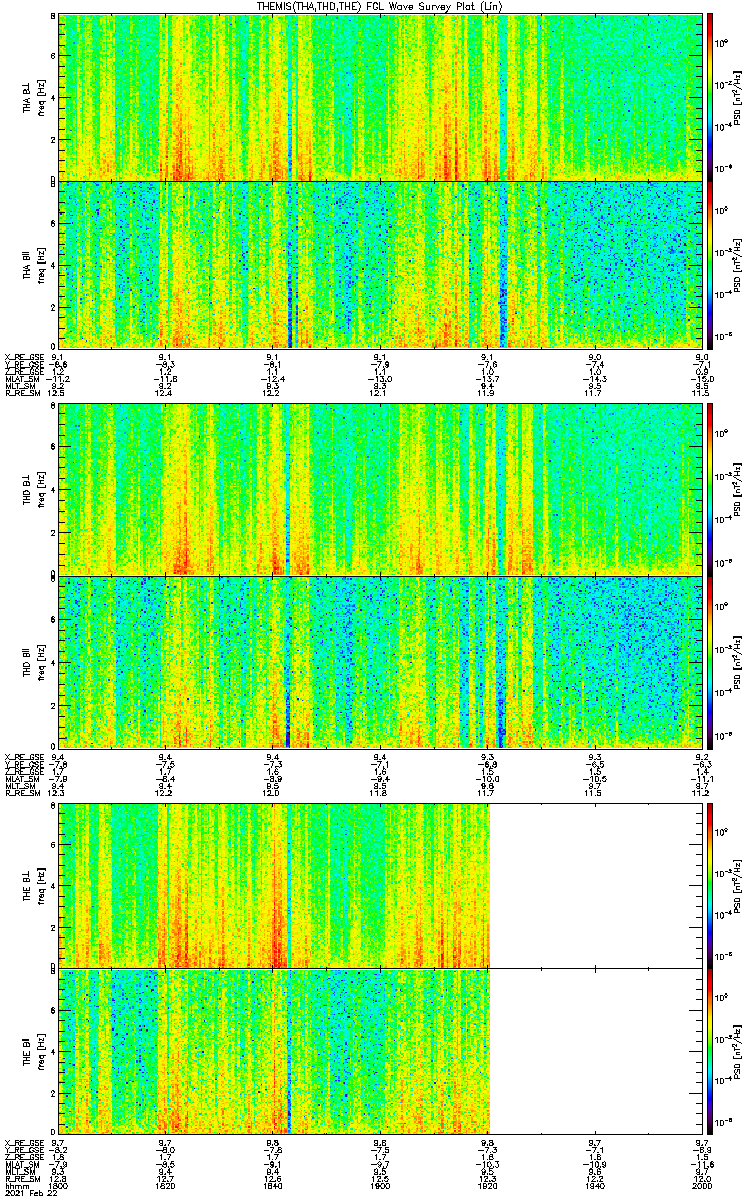
Task: Click the THE B⊥ PSD color bar
Action: (x=710, y=885)
